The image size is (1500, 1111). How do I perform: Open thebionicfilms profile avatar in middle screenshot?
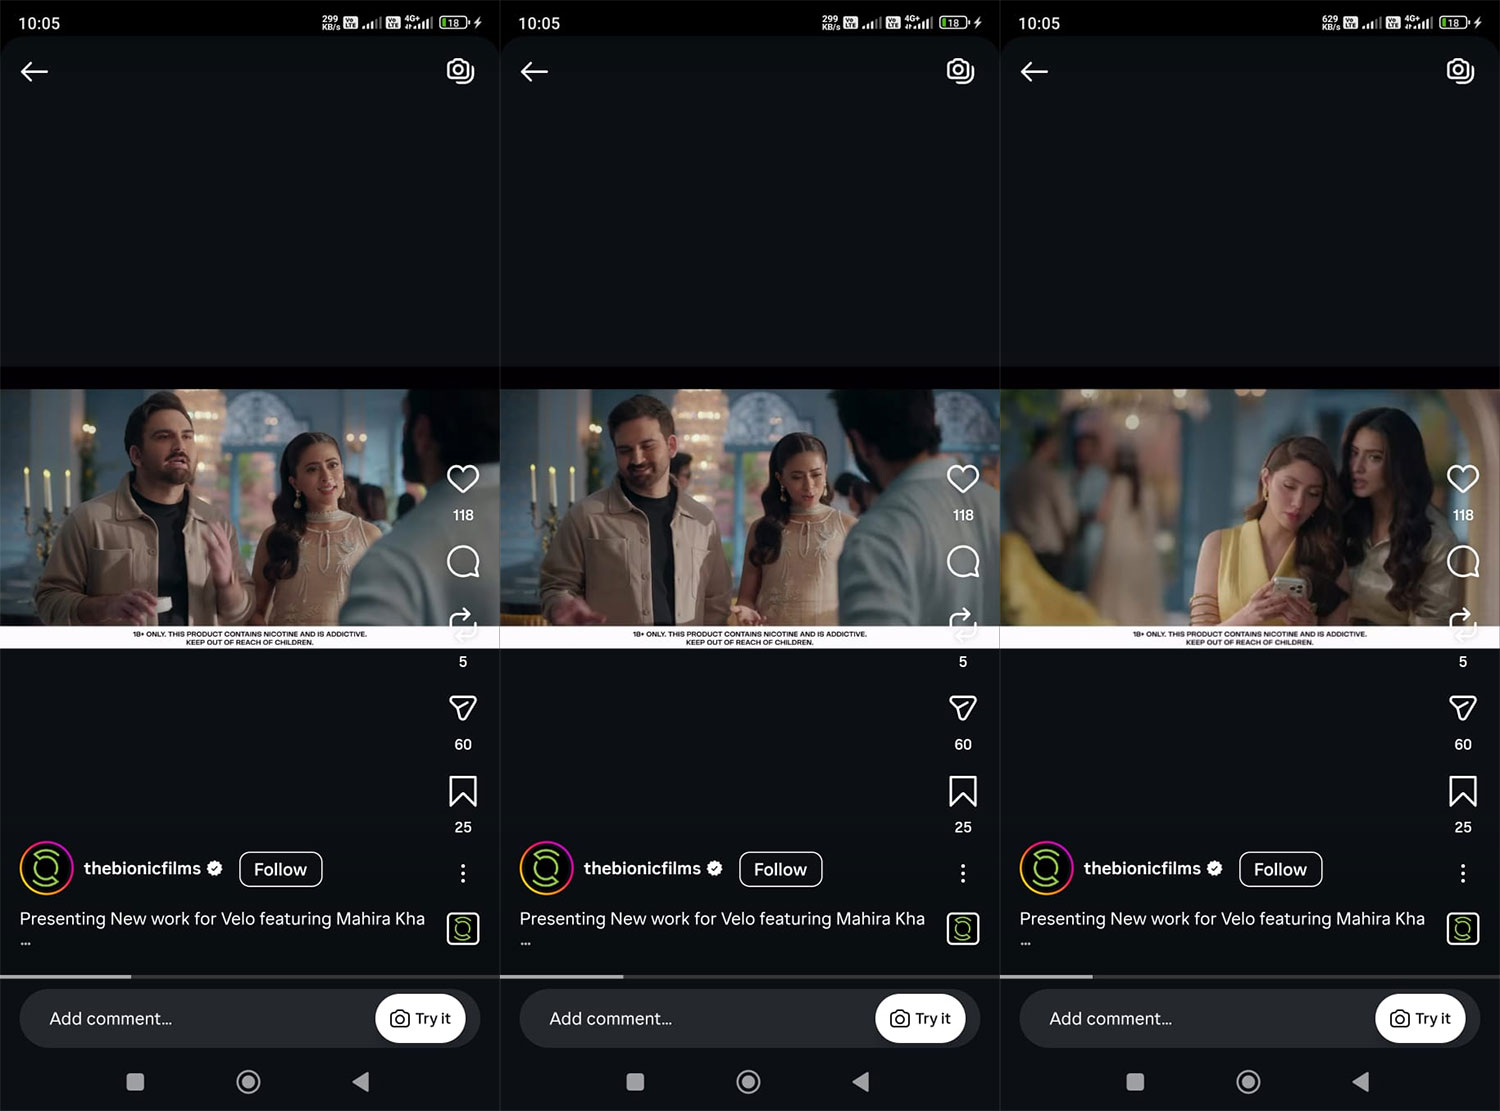coord(546,868)
